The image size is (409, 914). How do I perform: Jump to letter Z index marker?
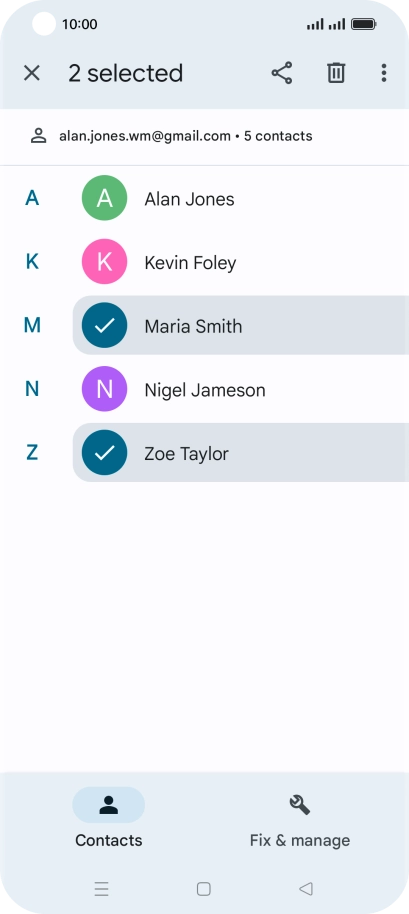[32, 452]
